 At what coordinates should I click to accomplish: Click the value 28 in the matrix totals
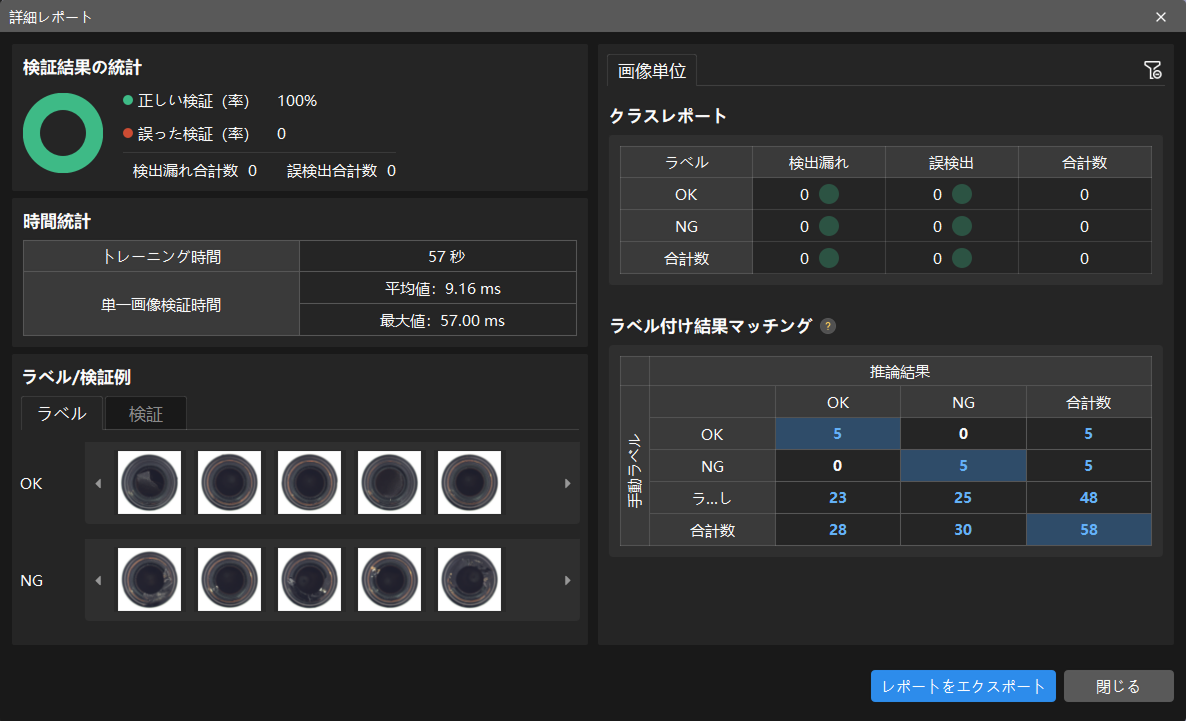tap(838, 530)
